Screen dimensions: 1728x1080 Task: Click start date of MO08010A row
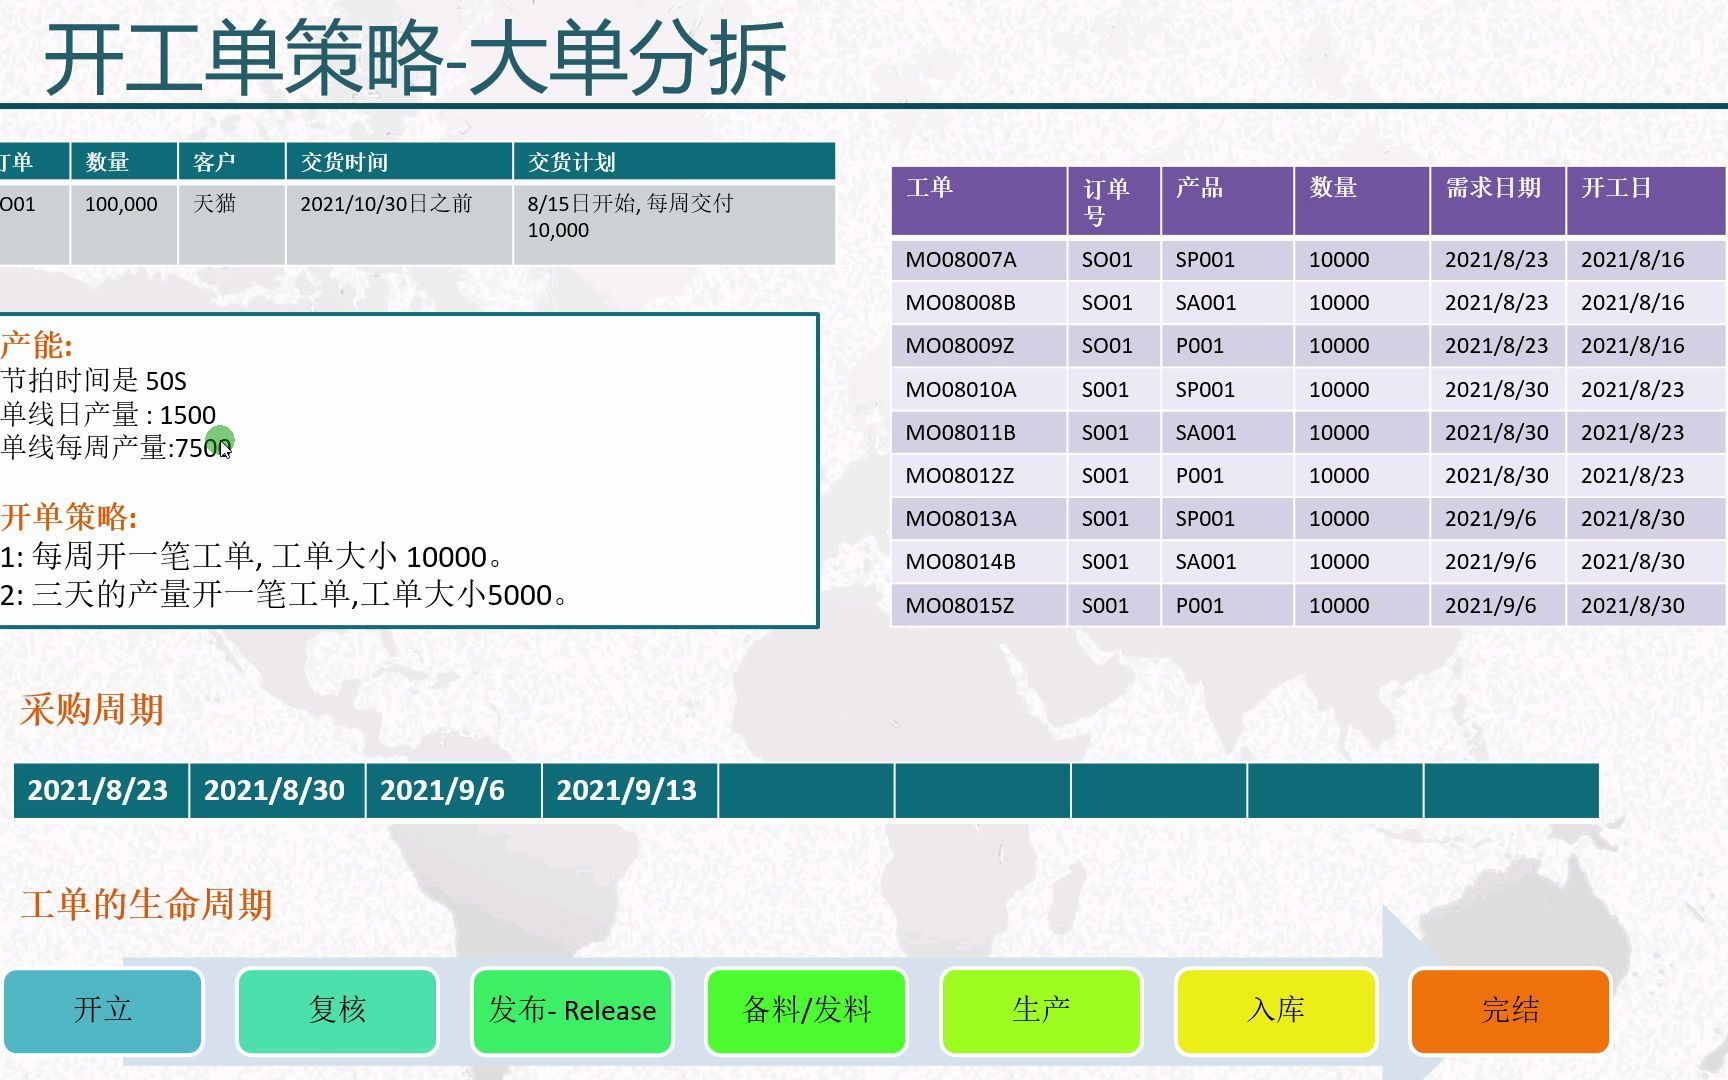coord(1646,390)
